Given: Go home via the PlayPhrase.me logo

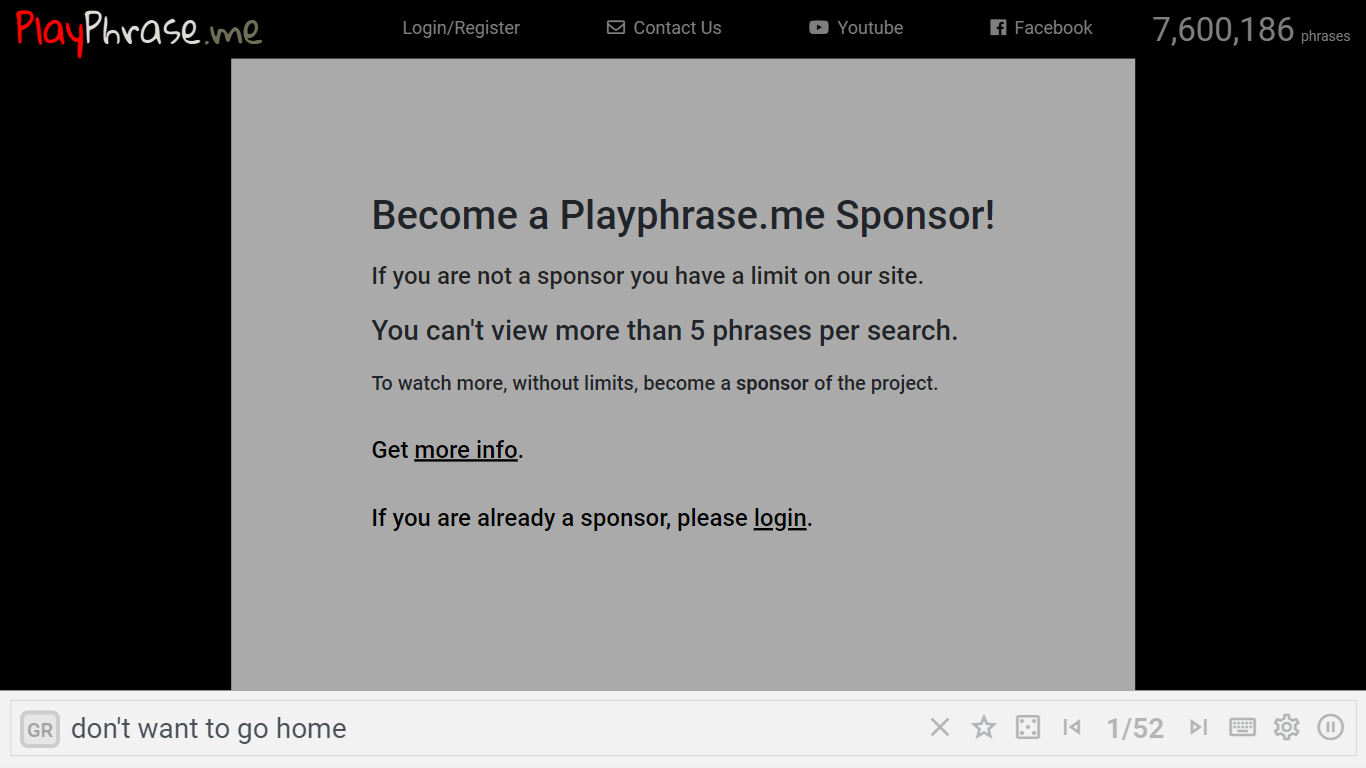Looking at the screenshot, I should point(136,30).
